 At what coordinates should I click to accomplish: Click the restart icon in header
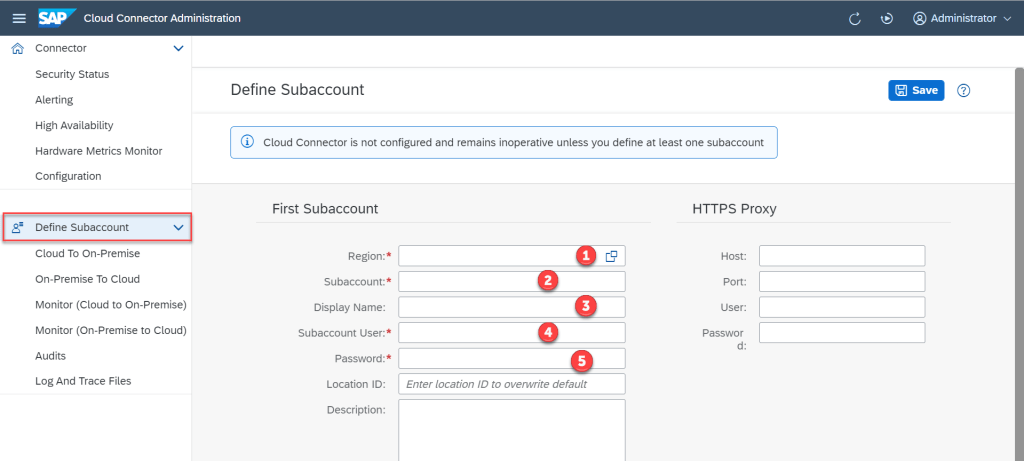[886, 18]
